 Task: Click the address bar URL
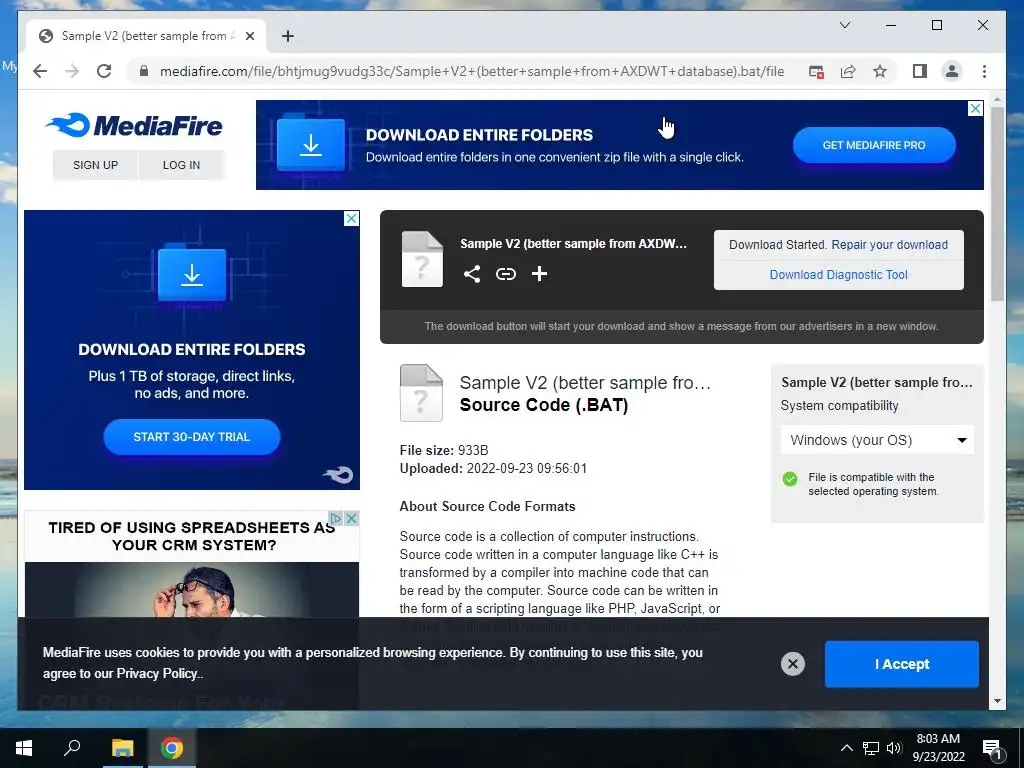[x=472, y=71]
